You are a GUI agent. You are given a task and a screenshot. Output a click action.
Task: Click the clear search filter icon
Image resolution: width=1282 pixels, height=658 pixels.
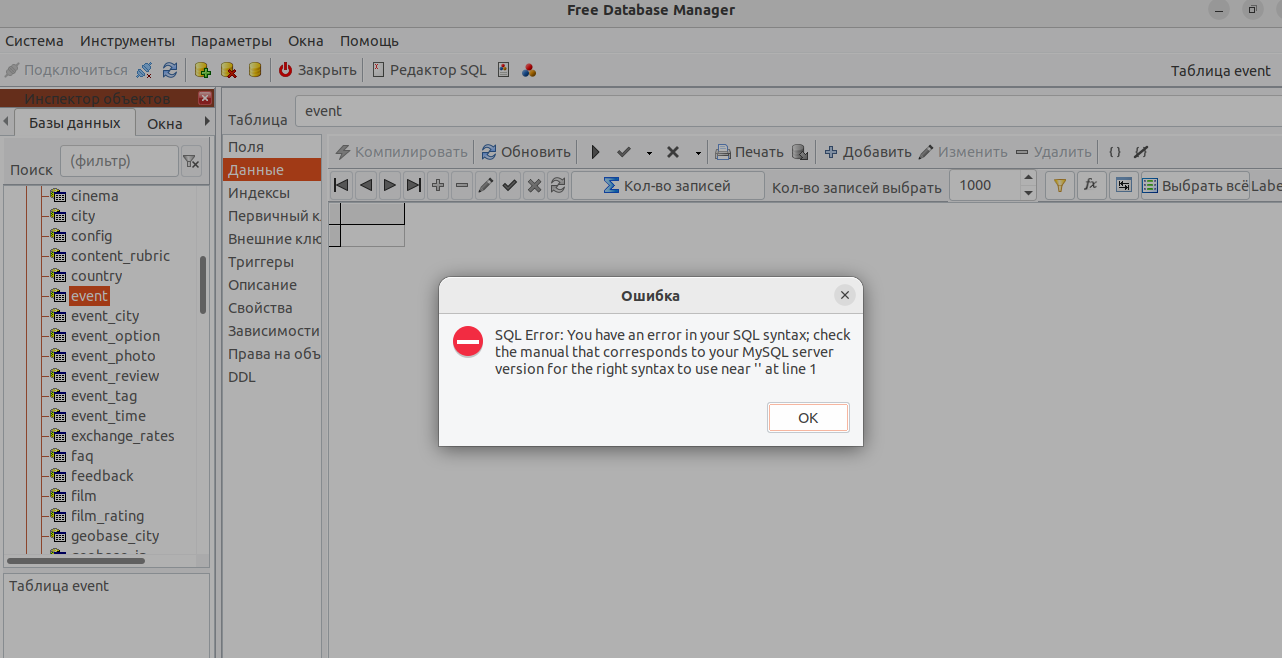tap(191, 161)
